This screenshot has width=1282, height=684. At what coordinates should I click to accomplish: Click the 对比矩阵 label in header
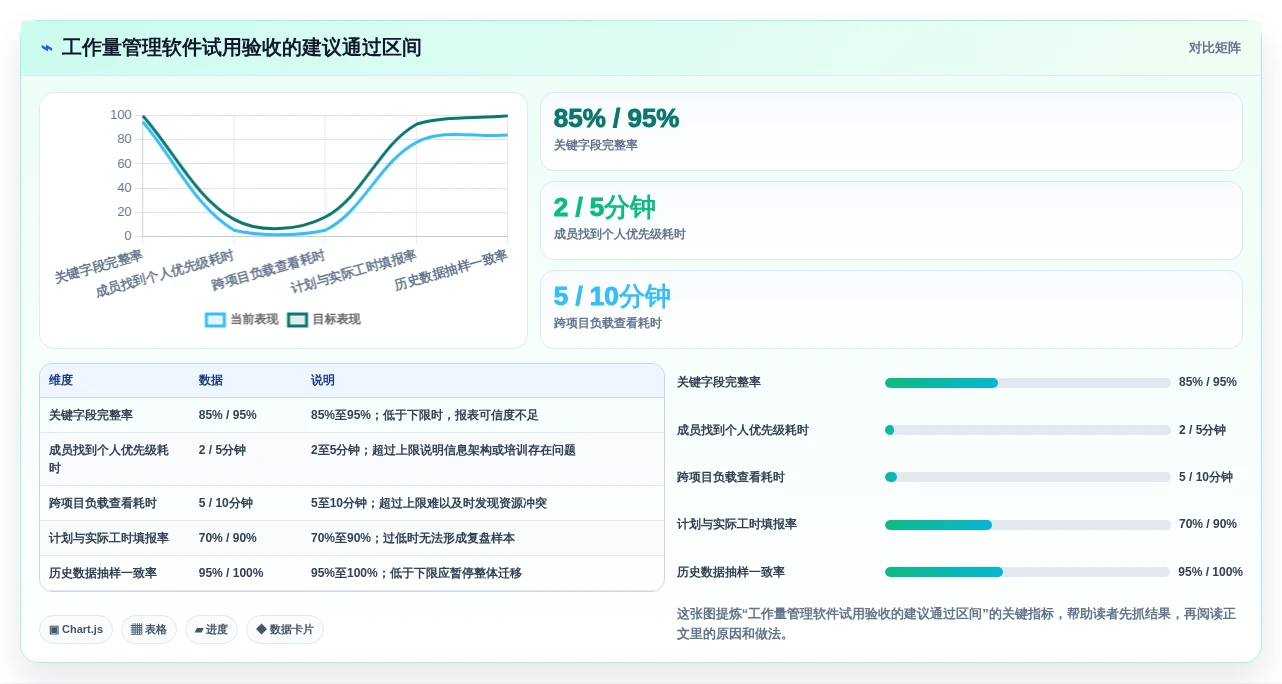pos(1214,48)
